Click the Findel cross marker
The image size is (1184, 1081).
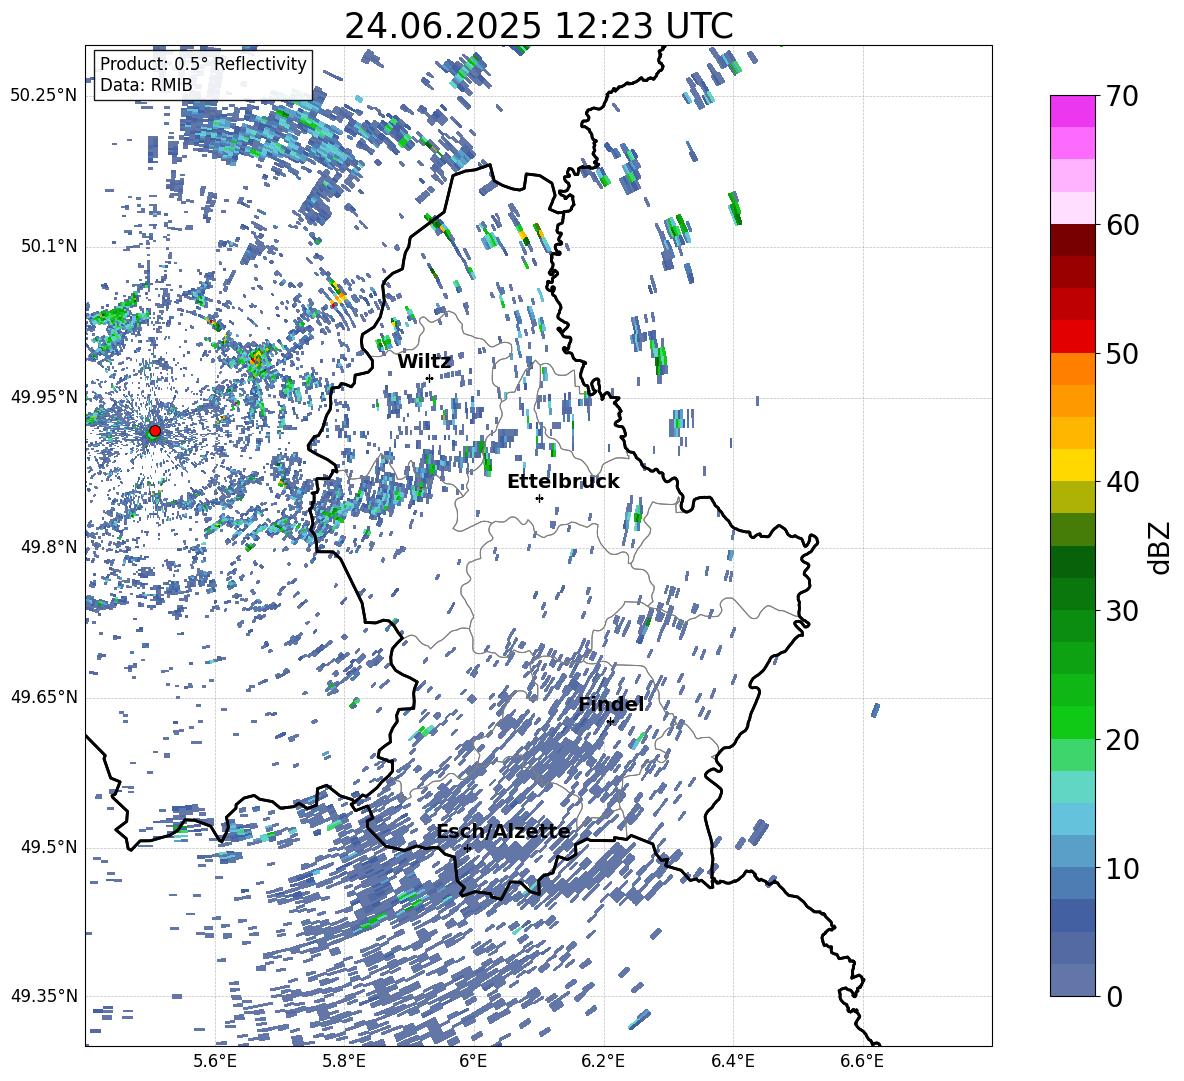610,722
